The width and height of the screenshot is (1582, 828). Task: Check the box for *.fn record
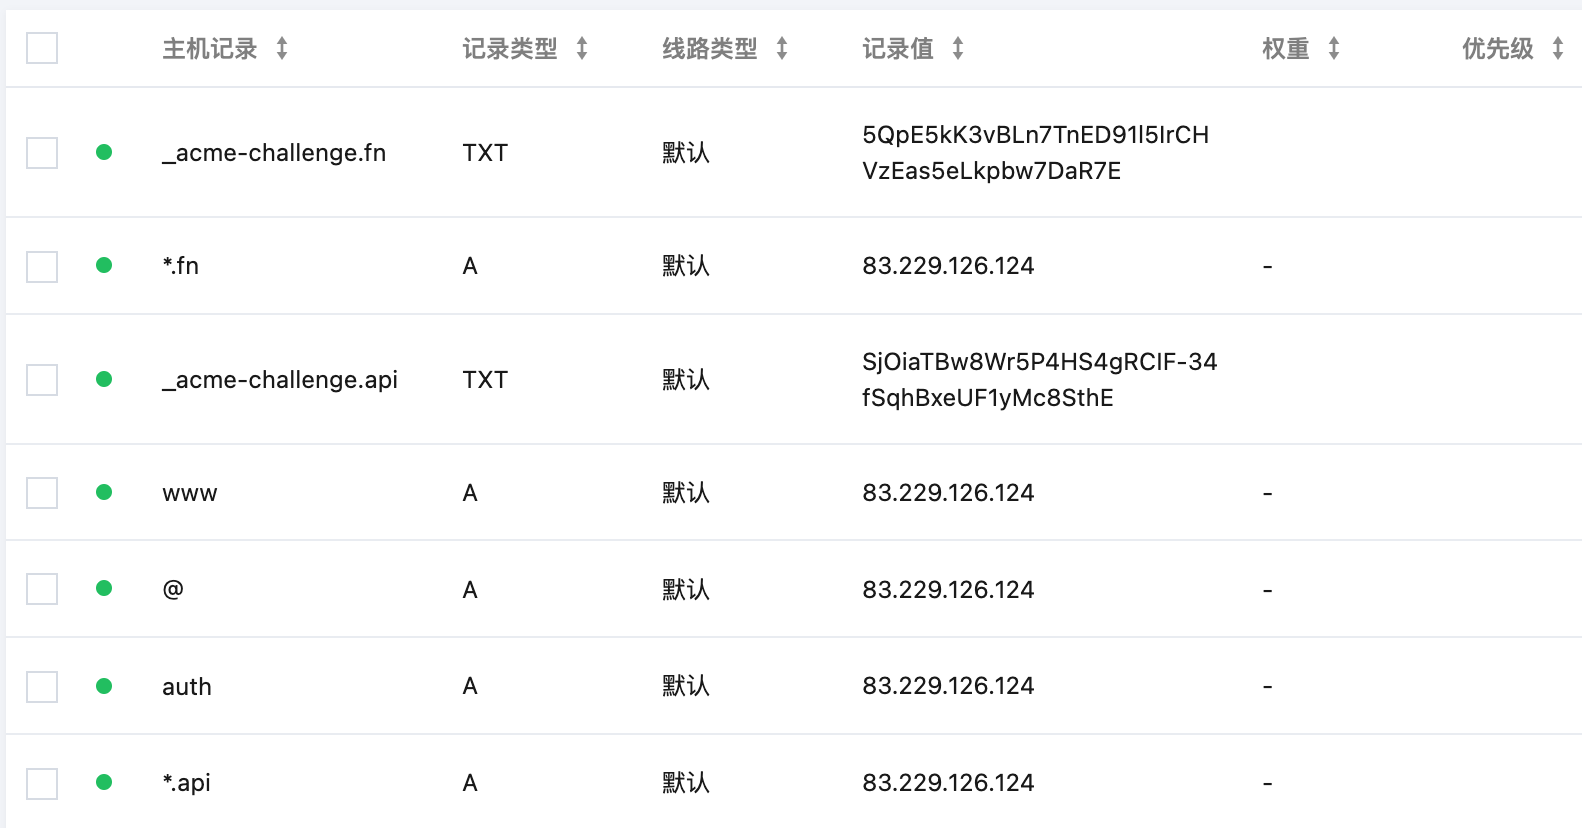tap(42, 267)
